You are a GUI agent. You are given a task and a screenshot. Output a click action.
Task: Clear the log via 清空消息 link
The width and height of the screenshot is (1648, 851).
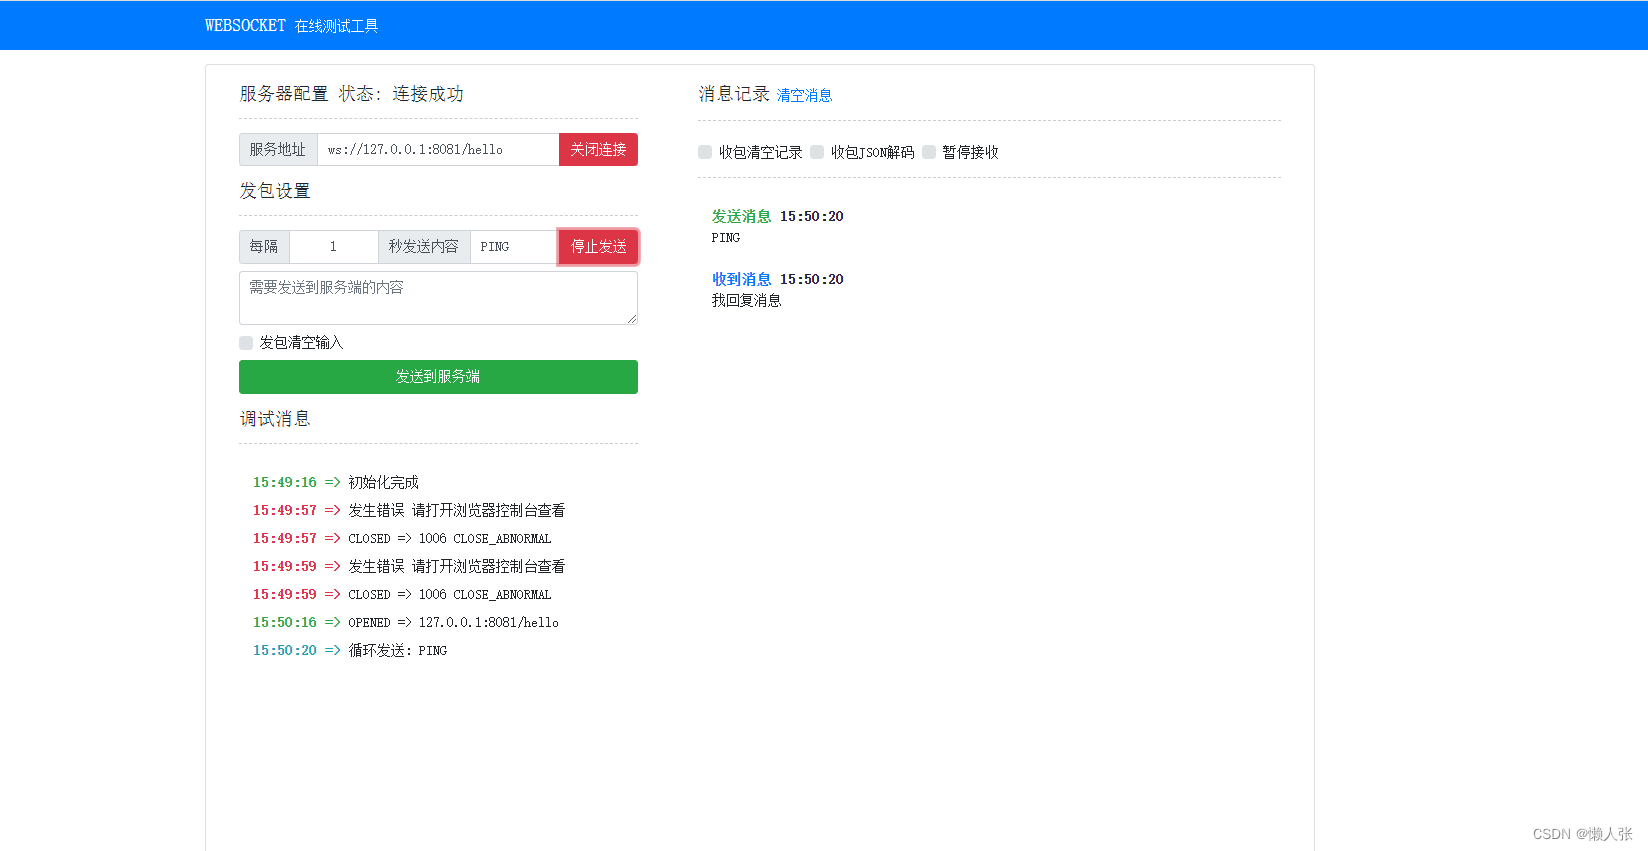(x=804, y=95)
